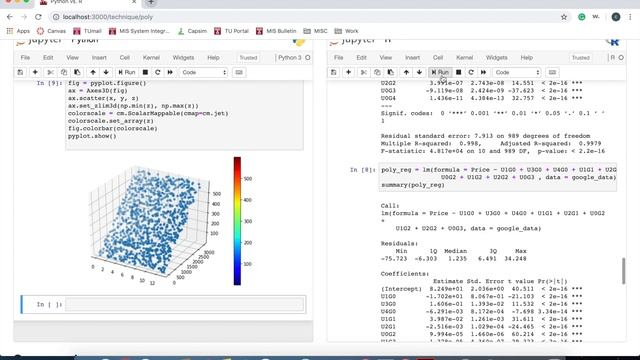Image resolution: width=640 pixels, height=360 pixels.
Task: Copy selected cells in the R notebook
Action: coord(377,72)
